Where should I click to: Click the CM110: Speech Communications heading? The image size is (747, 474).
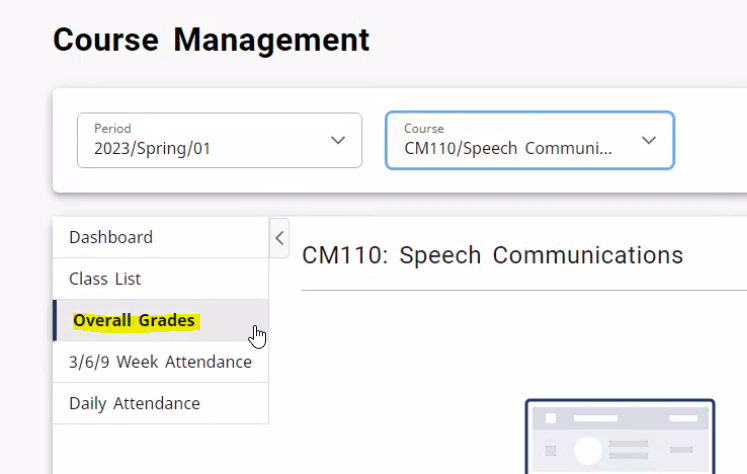pyautogui.click(x=492, y=255)
